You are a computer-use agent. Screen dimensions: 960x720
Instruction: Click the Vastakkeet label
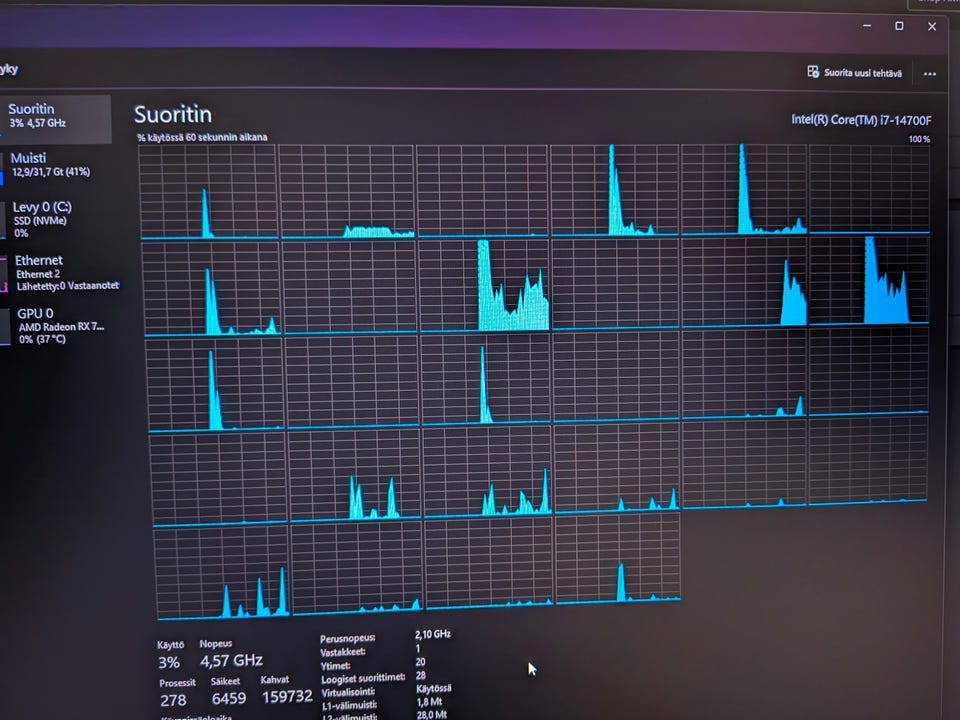click(x=343, y=652)
